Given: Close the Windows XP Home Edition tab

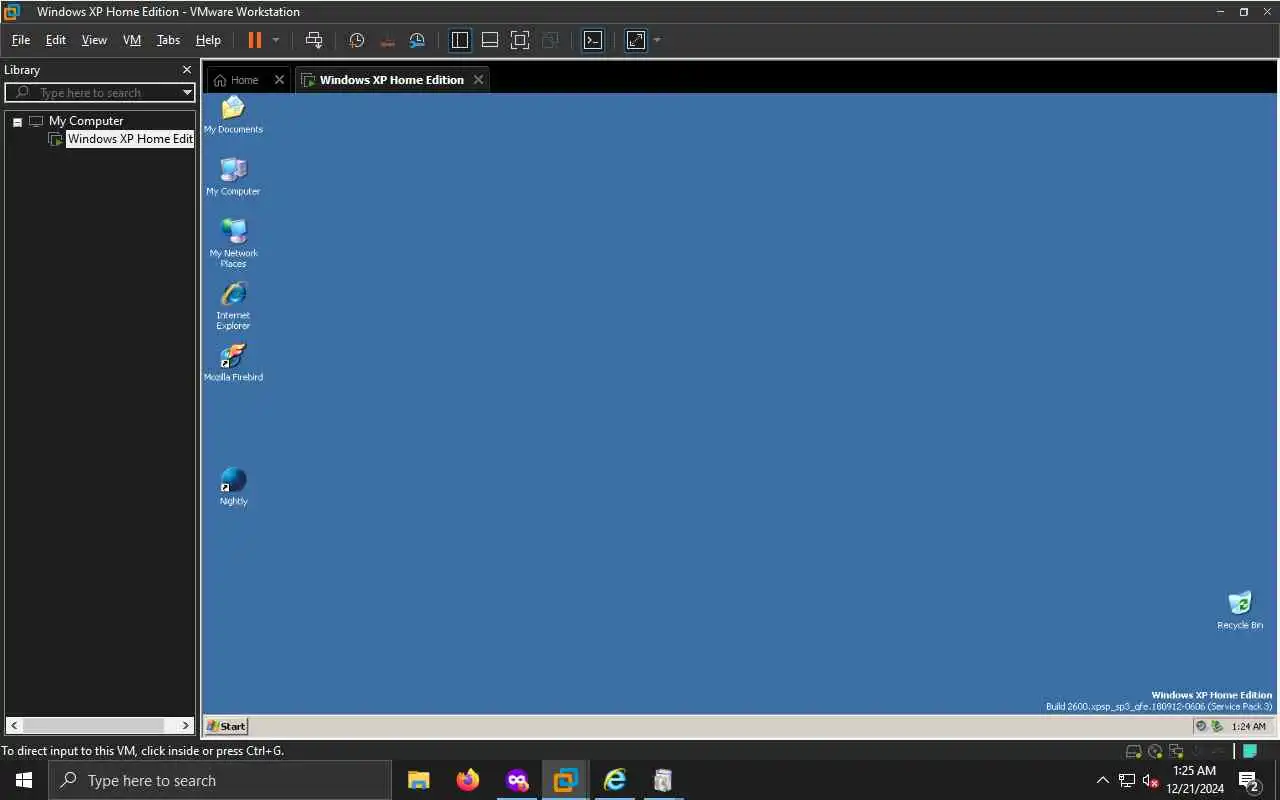Looking at the screenshot, I should point(479,80).
